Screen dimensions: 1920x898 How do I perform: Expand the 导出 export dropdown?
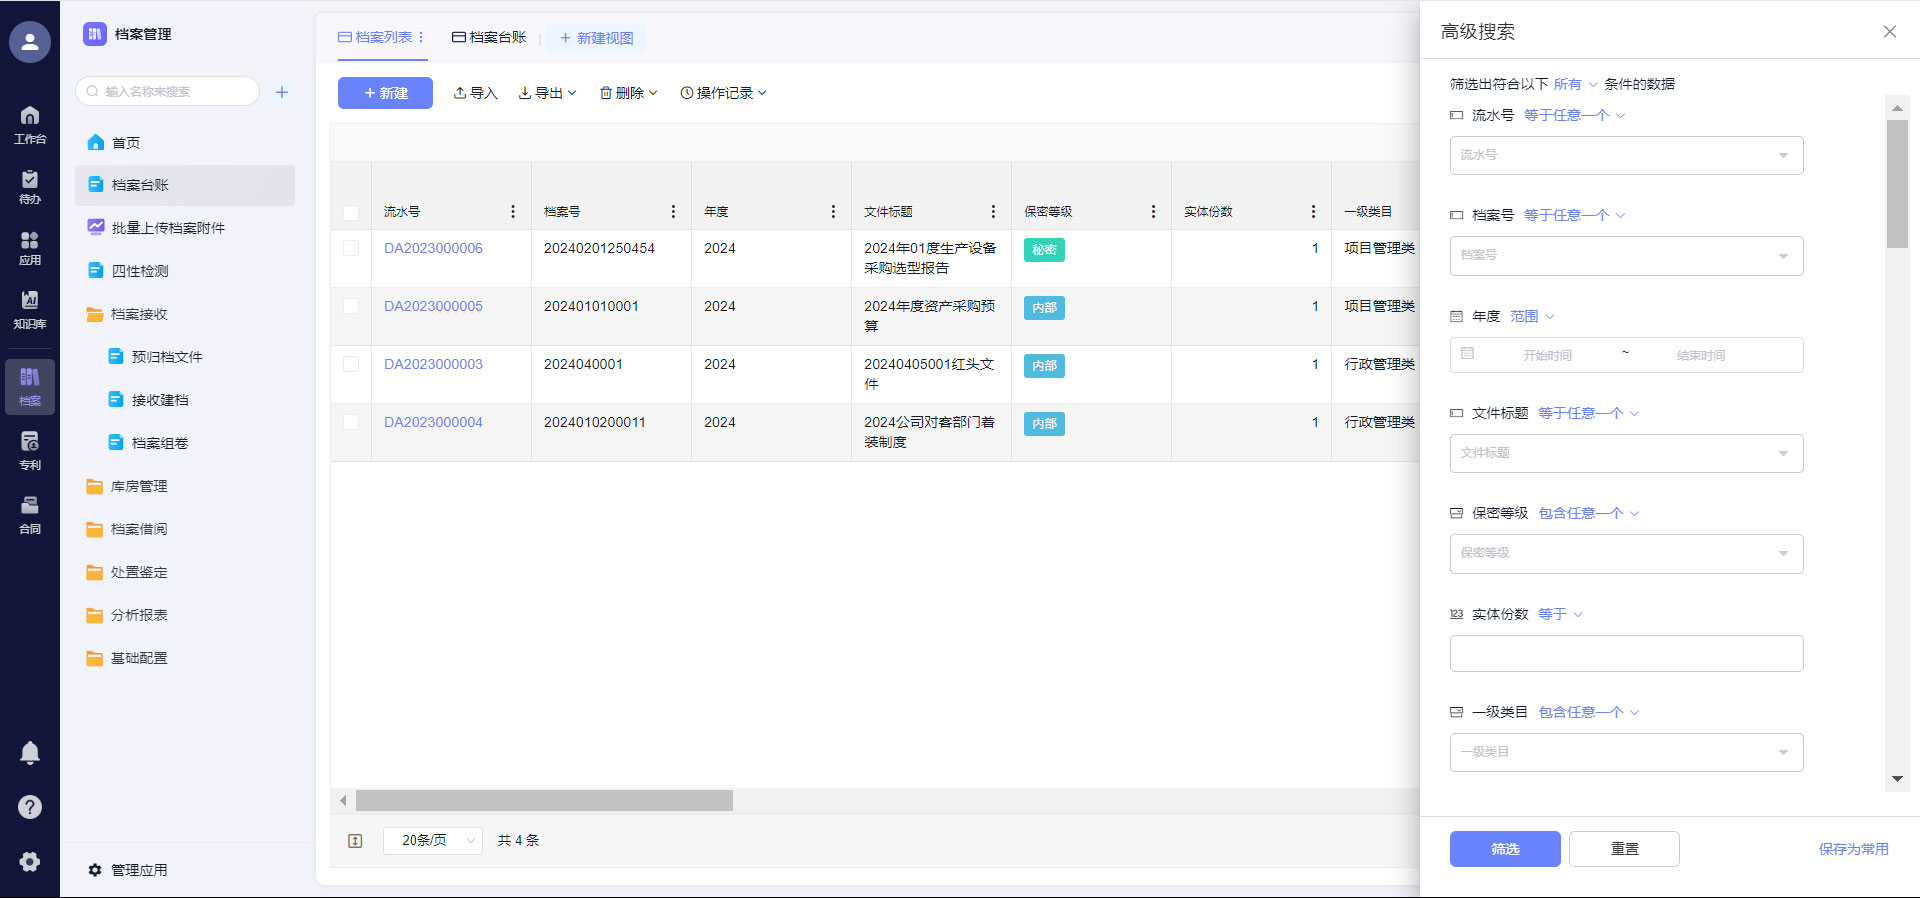coord(548,93)
